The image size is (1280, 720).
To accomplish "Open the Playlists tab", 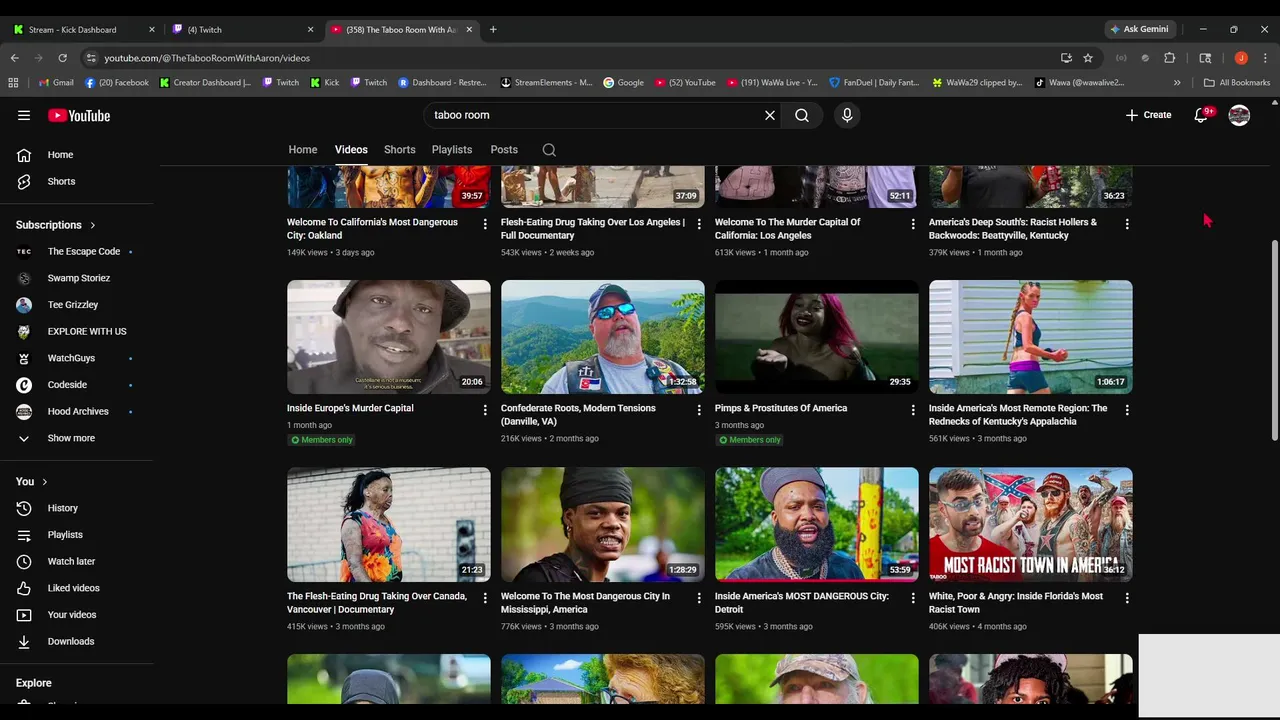I will coord(452,150).
